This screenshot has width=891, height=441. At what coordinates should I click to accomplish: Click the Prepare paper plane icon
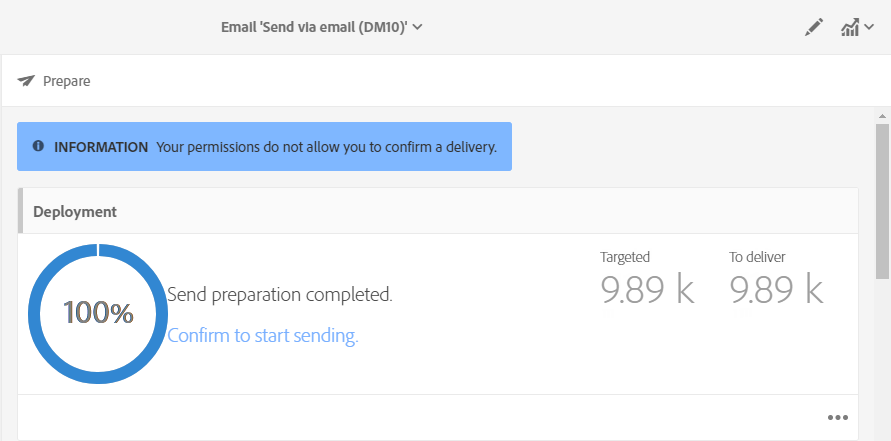coord(26,81)
